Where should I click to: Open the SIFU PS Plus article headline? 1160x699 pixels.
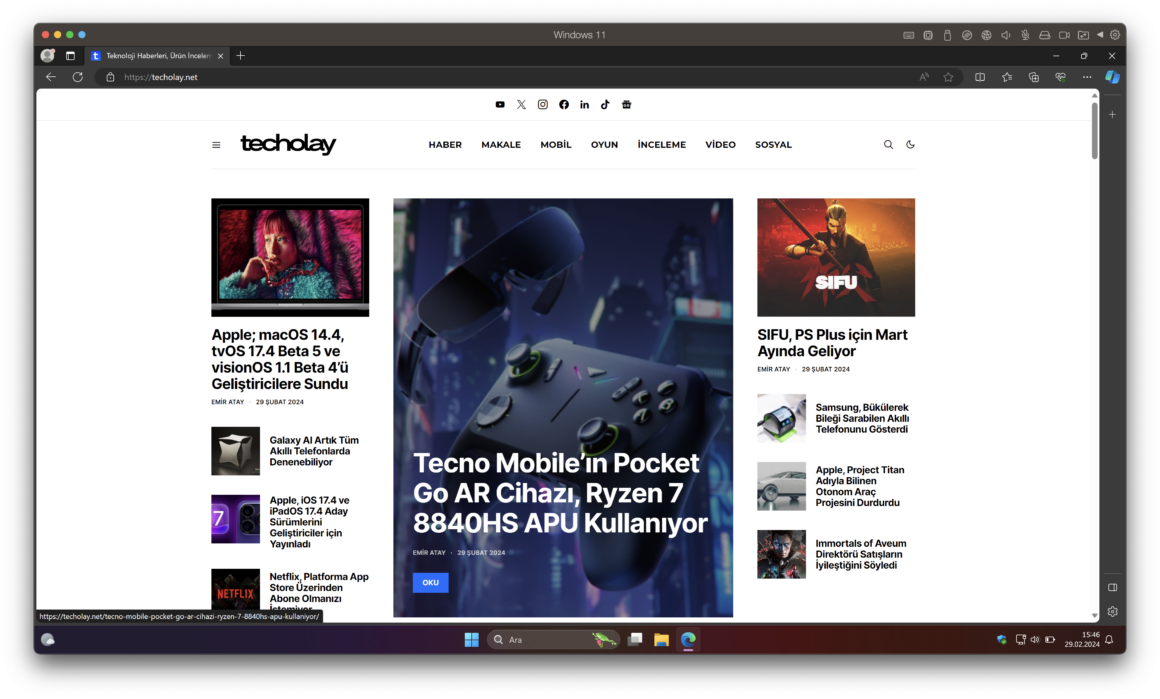832,343
